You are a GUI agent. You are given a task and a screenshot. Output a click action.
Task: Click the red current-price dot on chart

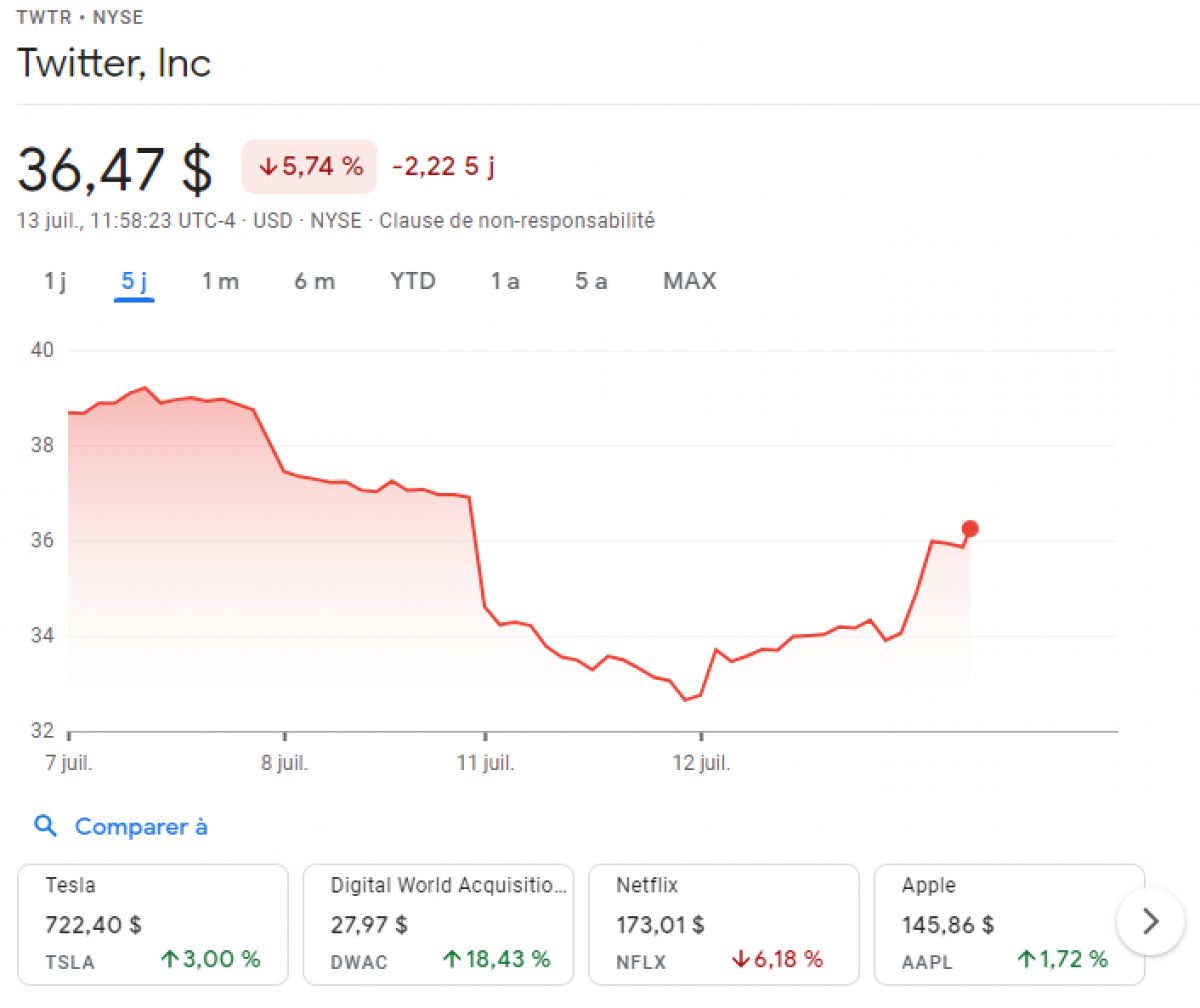pos(969,529)
